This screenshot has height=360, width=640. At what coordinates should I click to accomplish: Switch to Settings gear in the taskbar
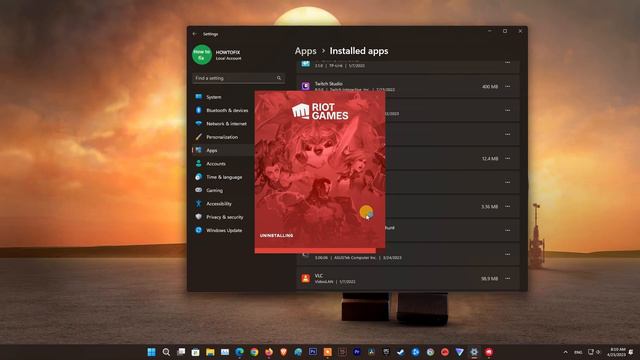point(474,352)
